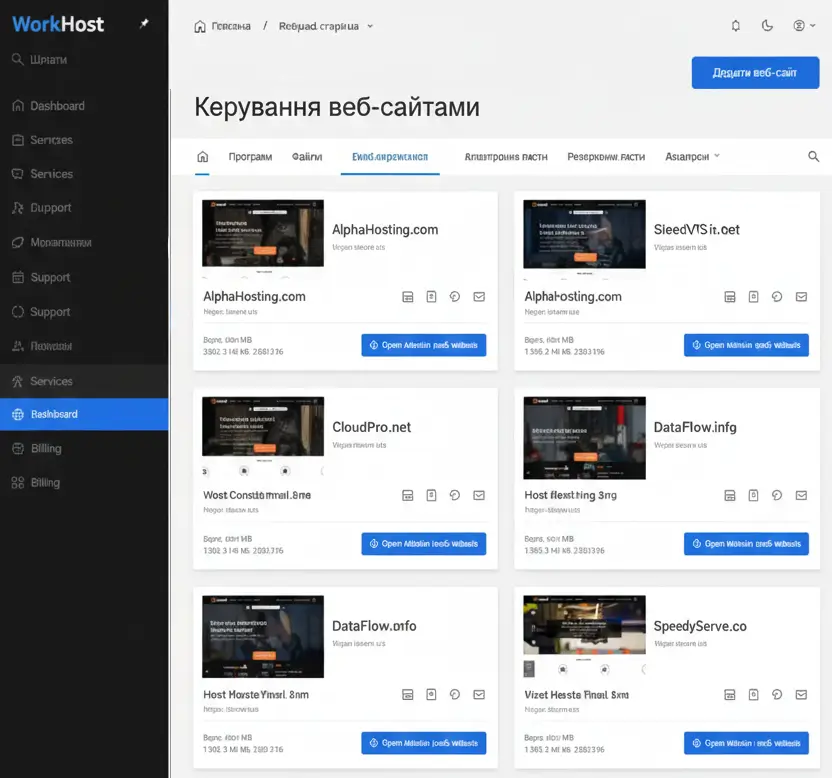The image size is (832, 778).
Task: Click the backup restore icon on CloudPro.net card
Action: click(455, 494)
